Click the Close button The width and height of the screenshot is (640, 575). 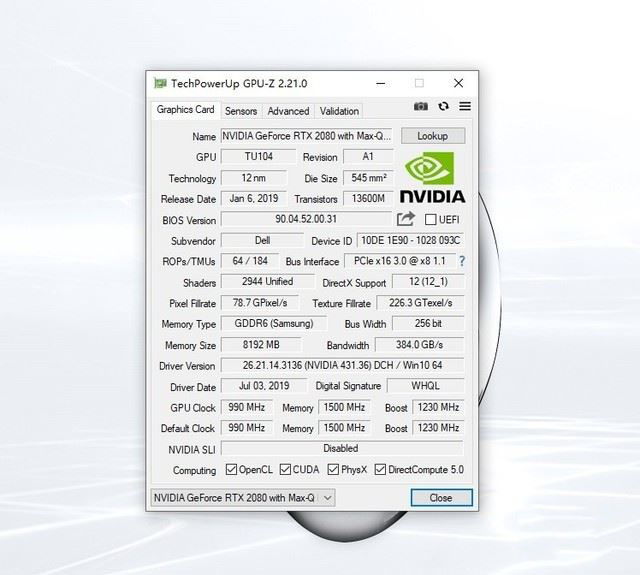[441, 498]
